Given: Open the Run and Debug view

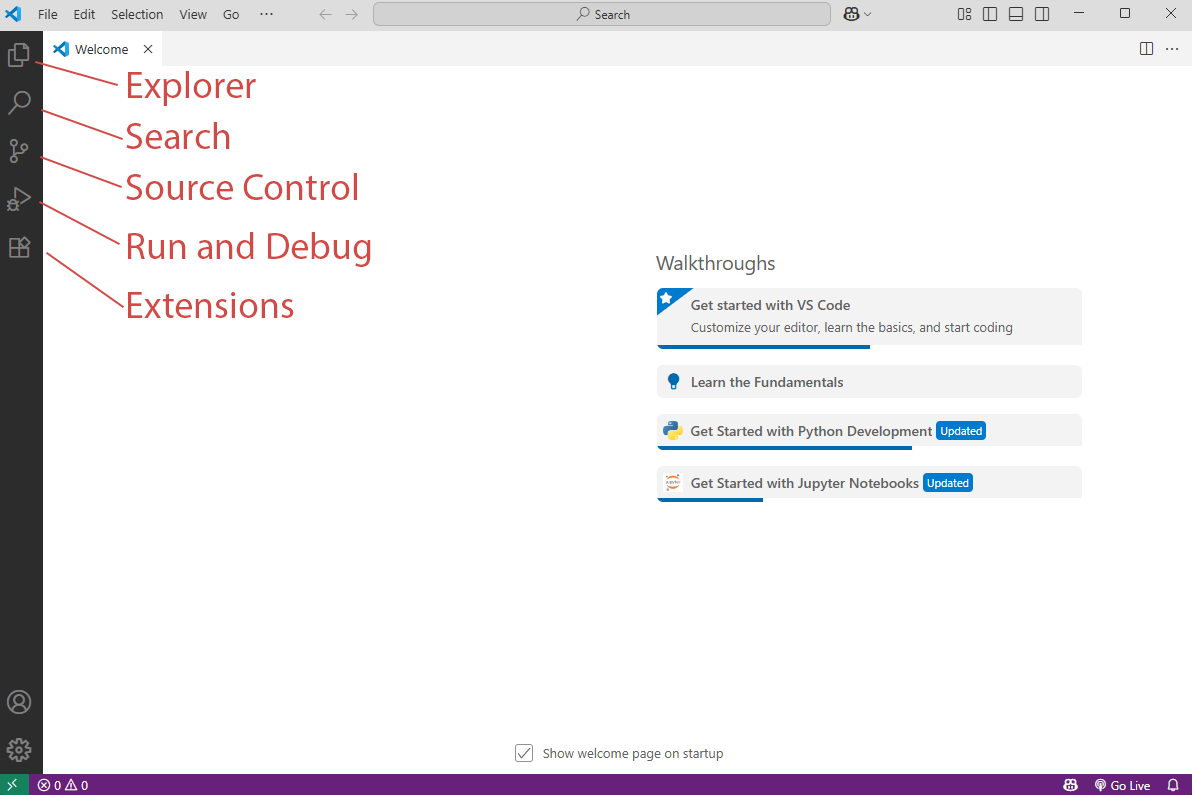Looking at the screenshot, I should [x=19, y=199].
